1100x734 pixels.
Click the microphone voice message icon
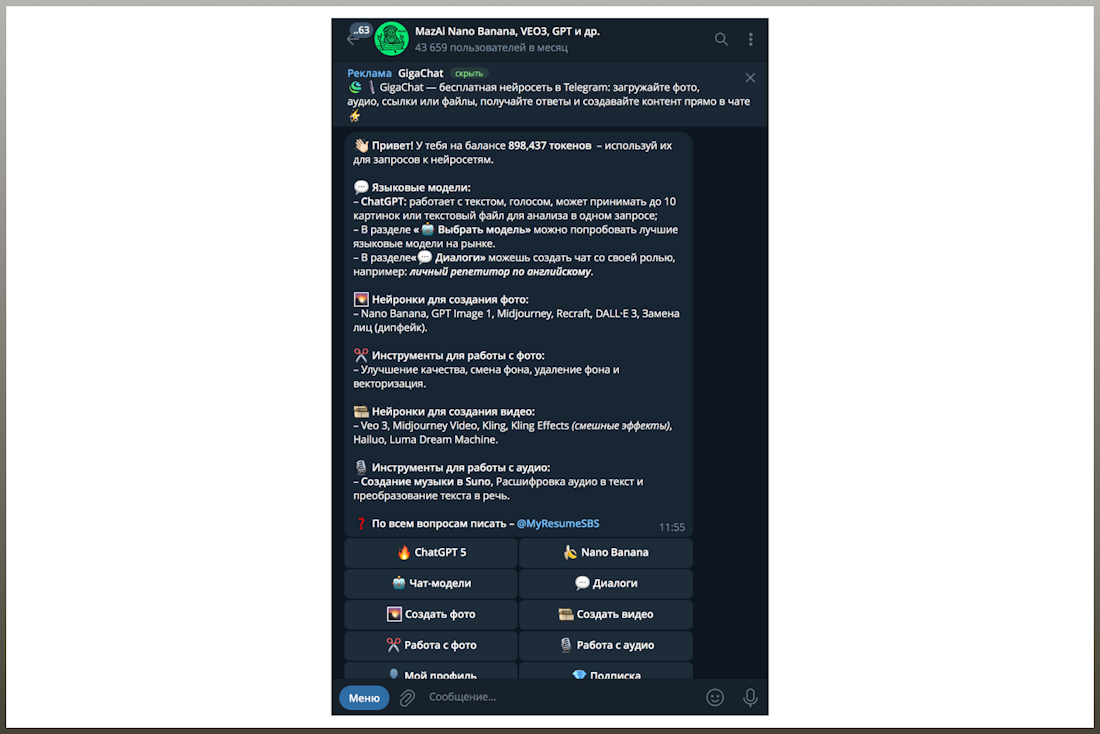[750, 697]
